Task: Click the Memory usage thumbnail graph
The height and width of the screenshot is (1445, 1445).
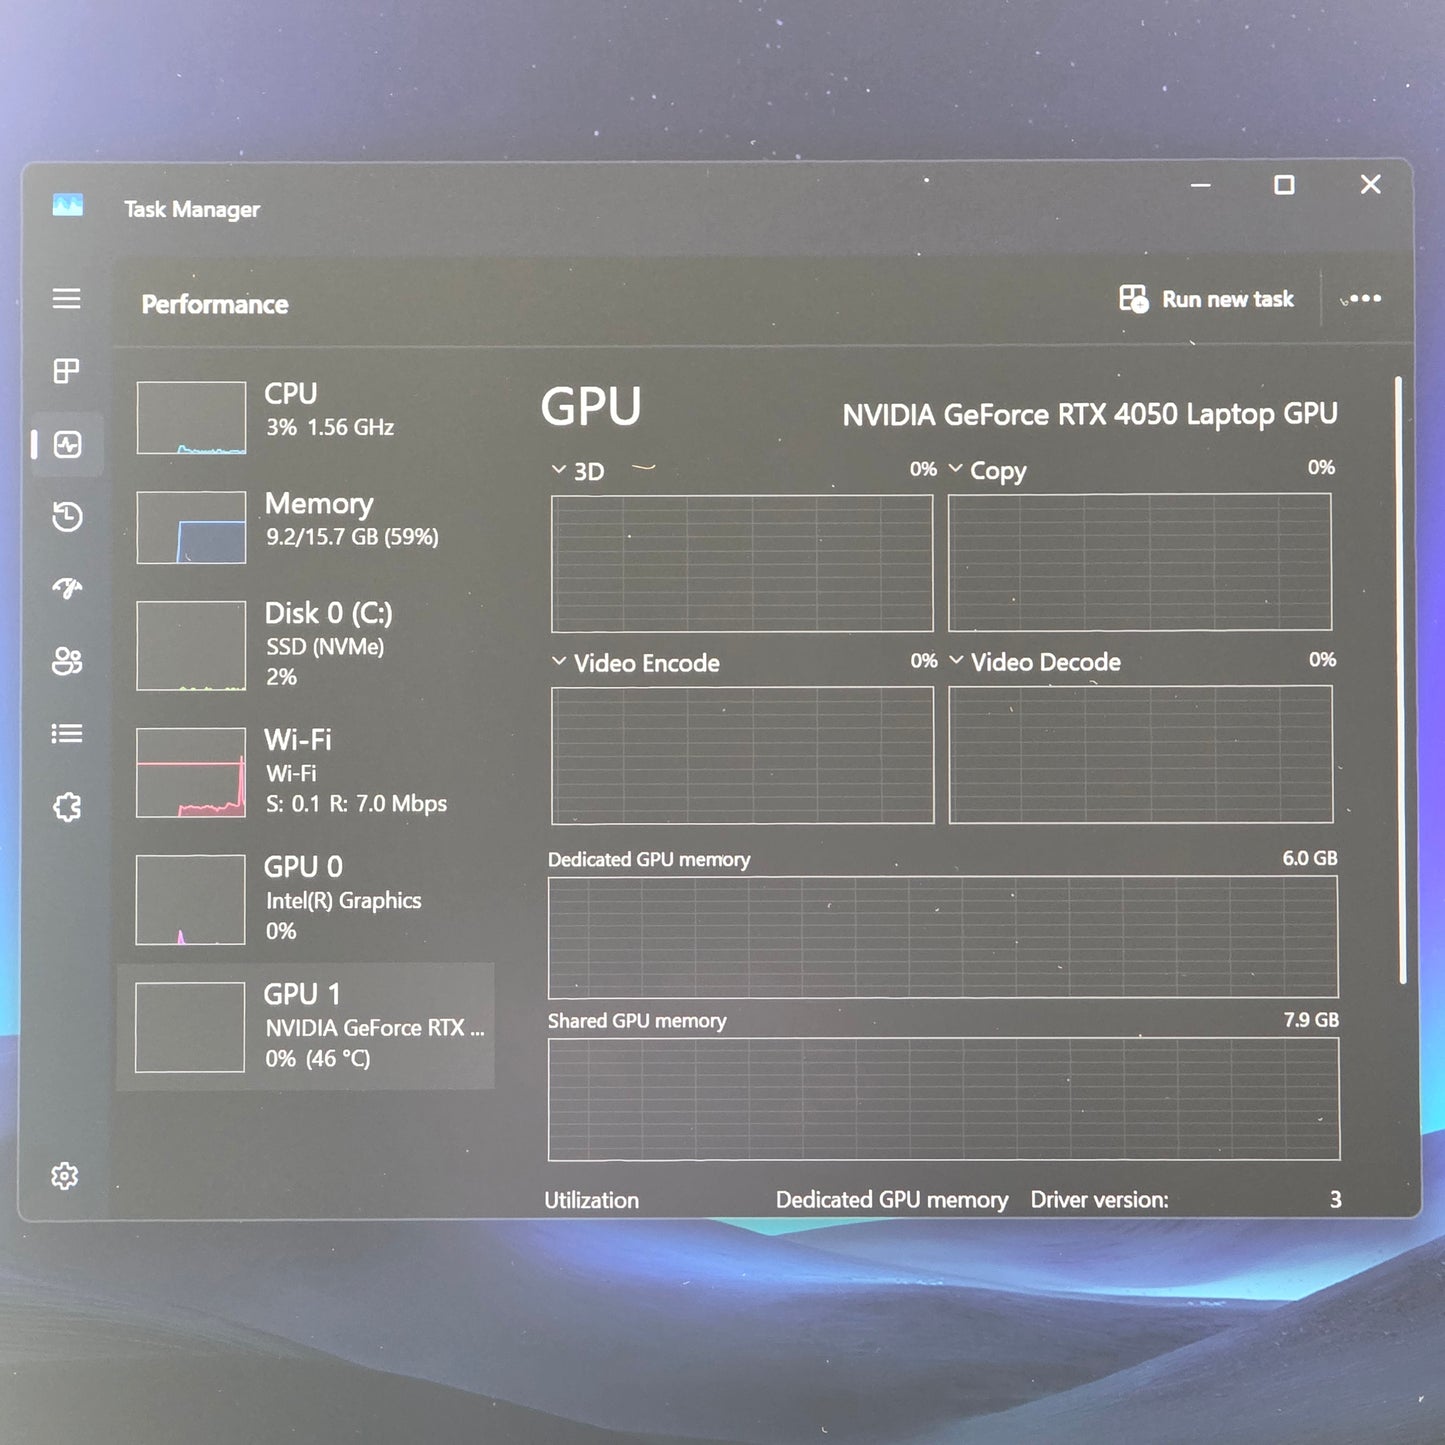Action: [x=191, y=527]
